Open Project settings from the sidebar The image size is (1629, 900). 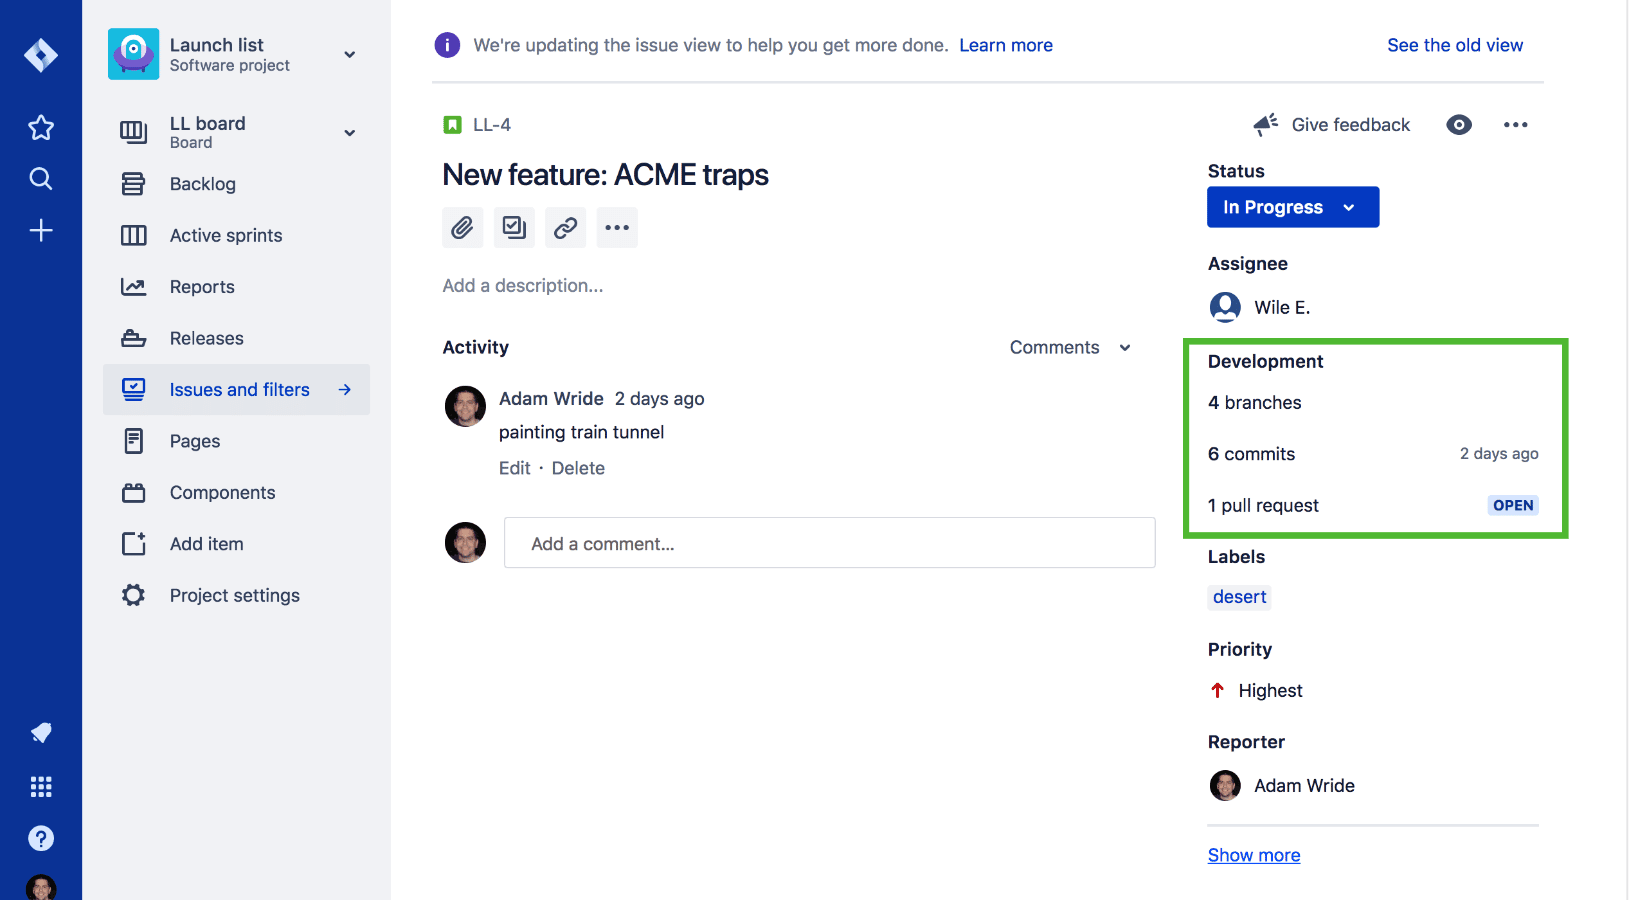click(234, 595)
